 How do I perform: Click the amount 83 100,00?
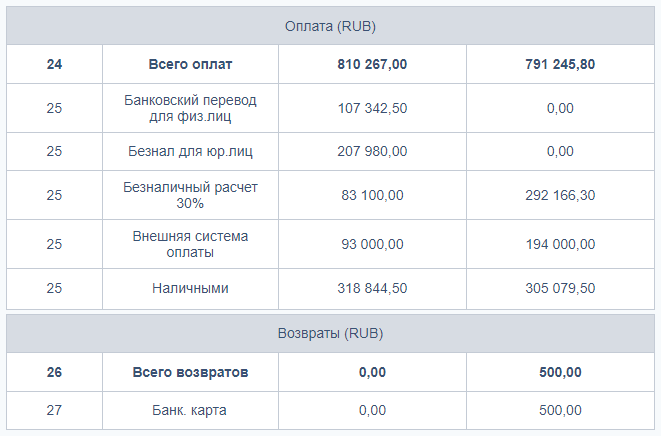point(372,195)
